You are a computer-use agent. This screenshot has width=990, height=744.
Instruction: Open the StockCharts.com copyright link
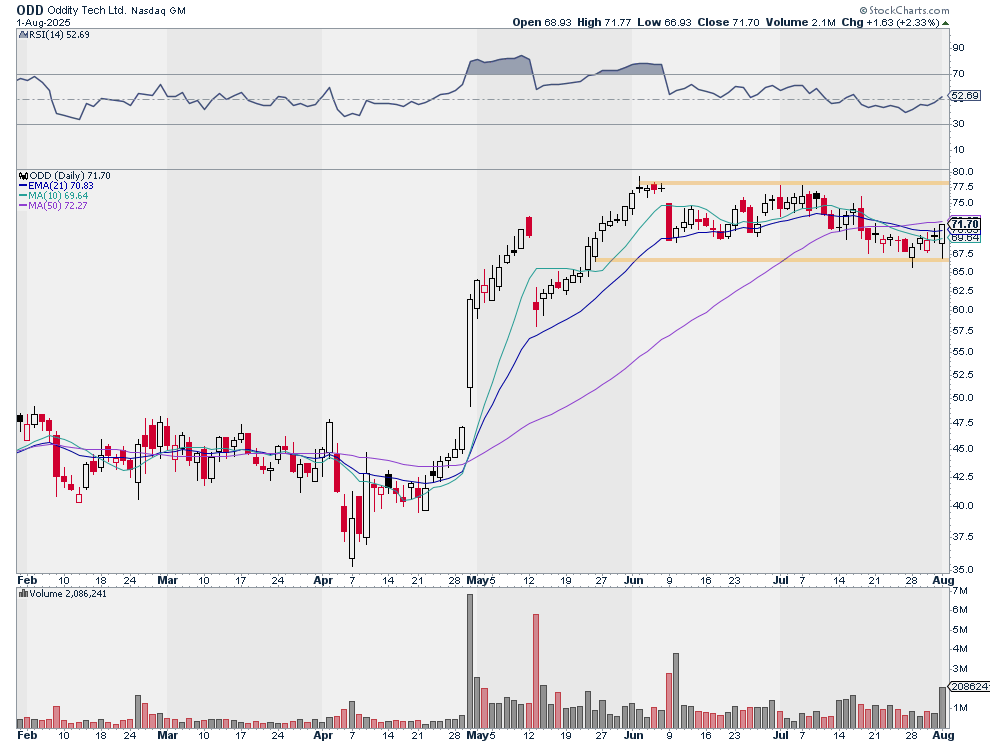pos(904,10)
